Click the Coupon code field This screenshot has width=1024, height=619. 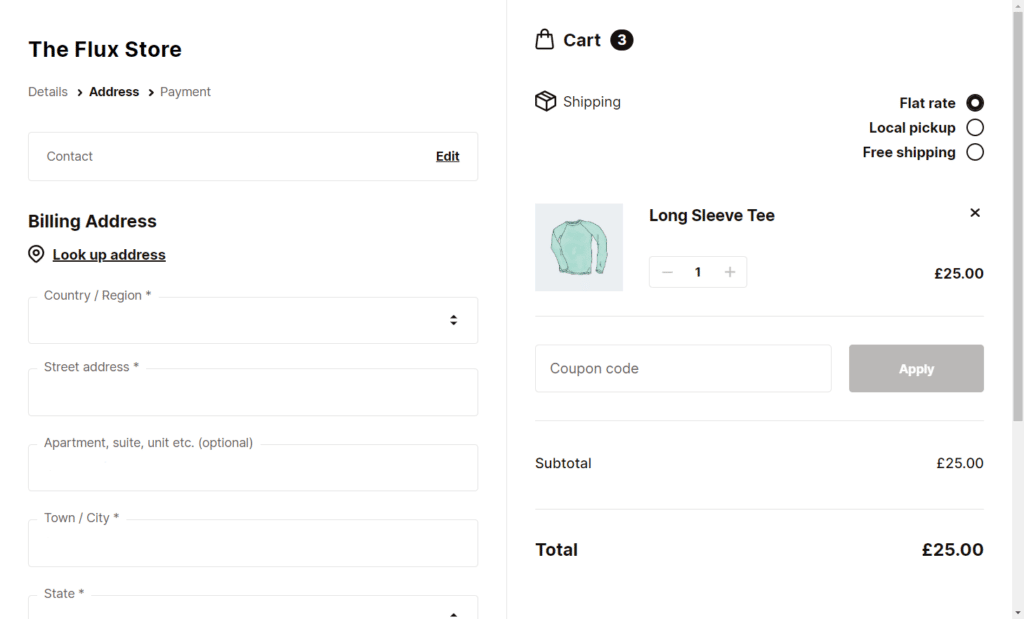click(683, 369)
